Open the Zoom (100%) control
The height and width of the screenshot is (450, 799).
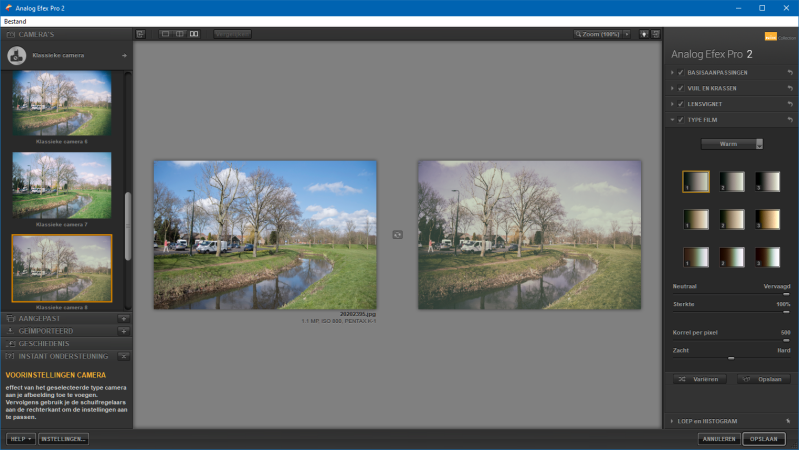597,34
